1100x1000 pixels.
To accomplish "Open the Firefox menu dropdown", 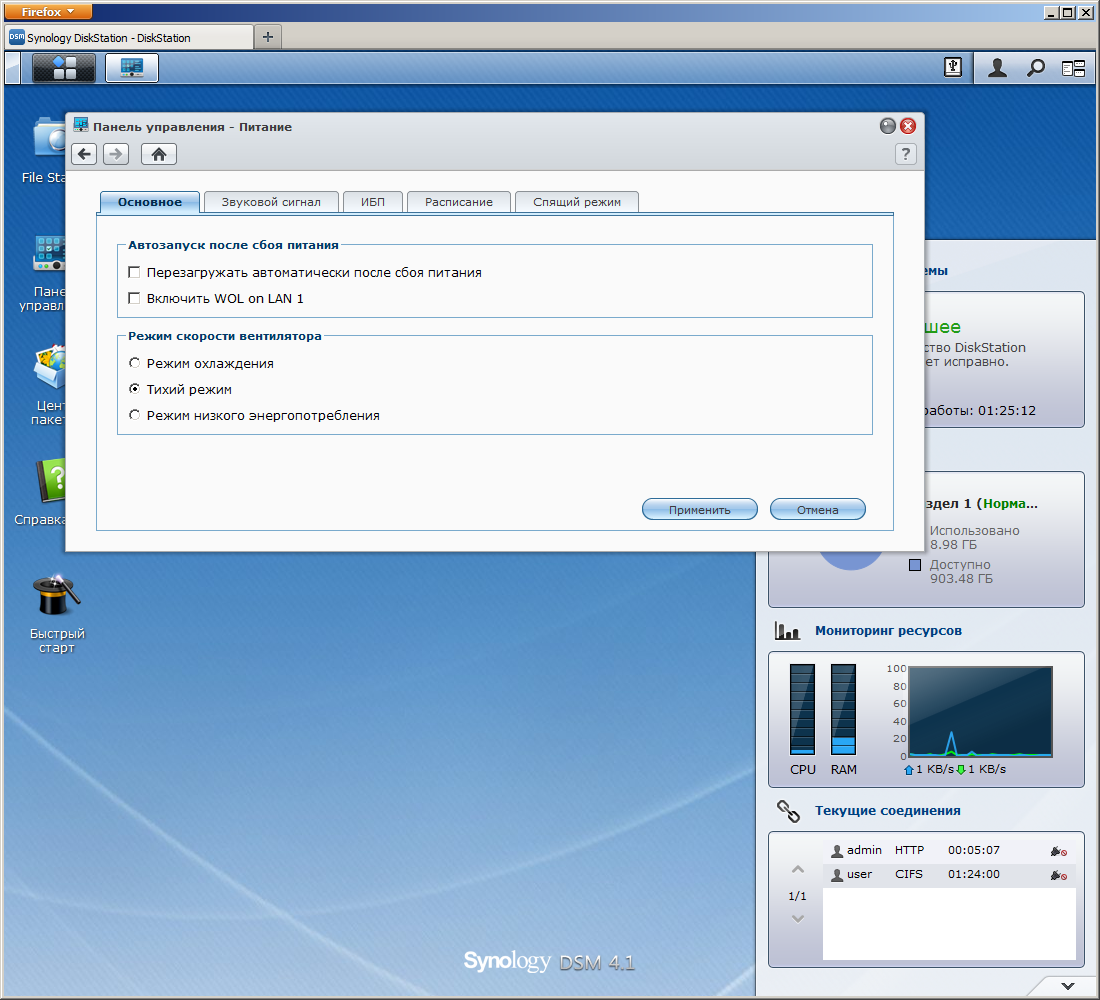I will click(48, 11).
